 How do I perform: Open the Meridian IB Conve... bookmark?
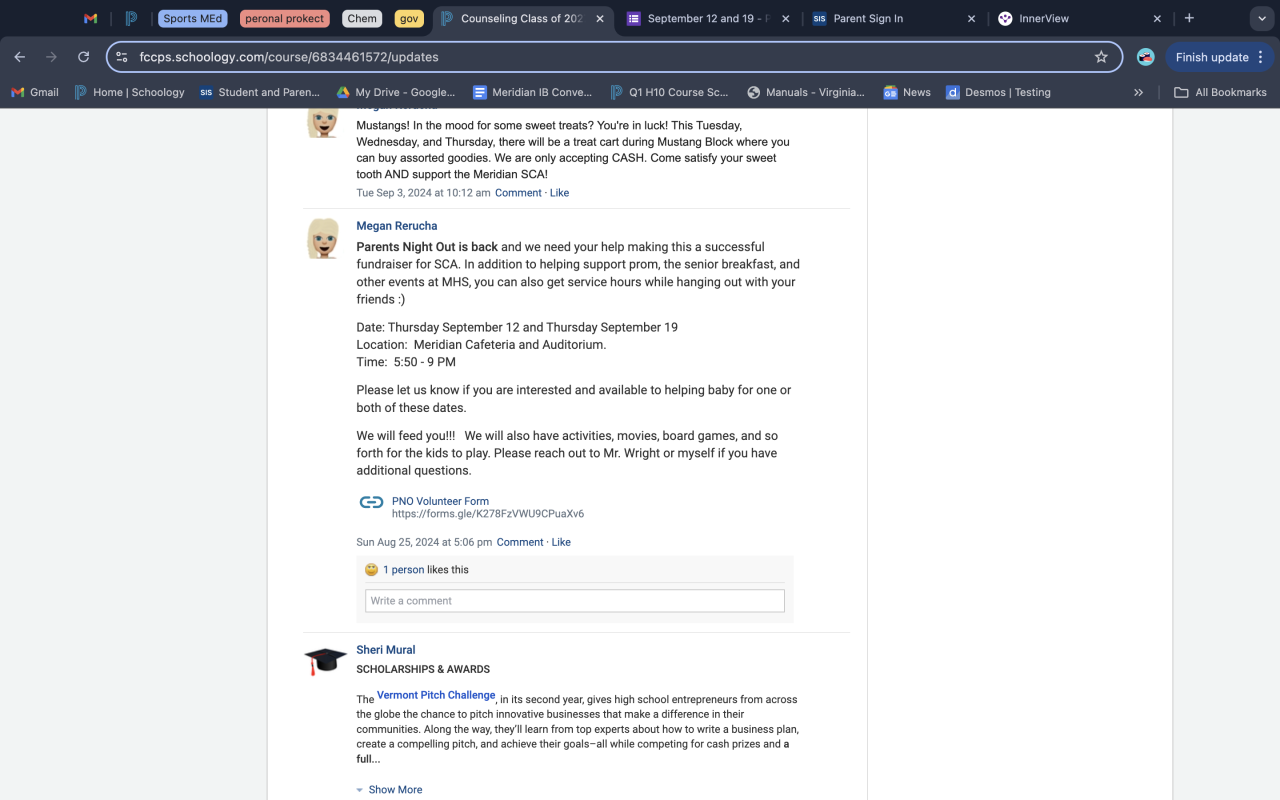point(533,92)
